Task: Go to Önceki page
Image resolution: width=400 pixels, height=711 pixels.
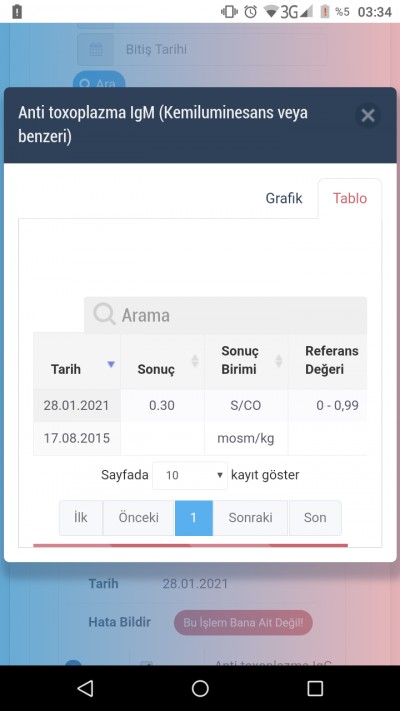Action: point(138,518)
